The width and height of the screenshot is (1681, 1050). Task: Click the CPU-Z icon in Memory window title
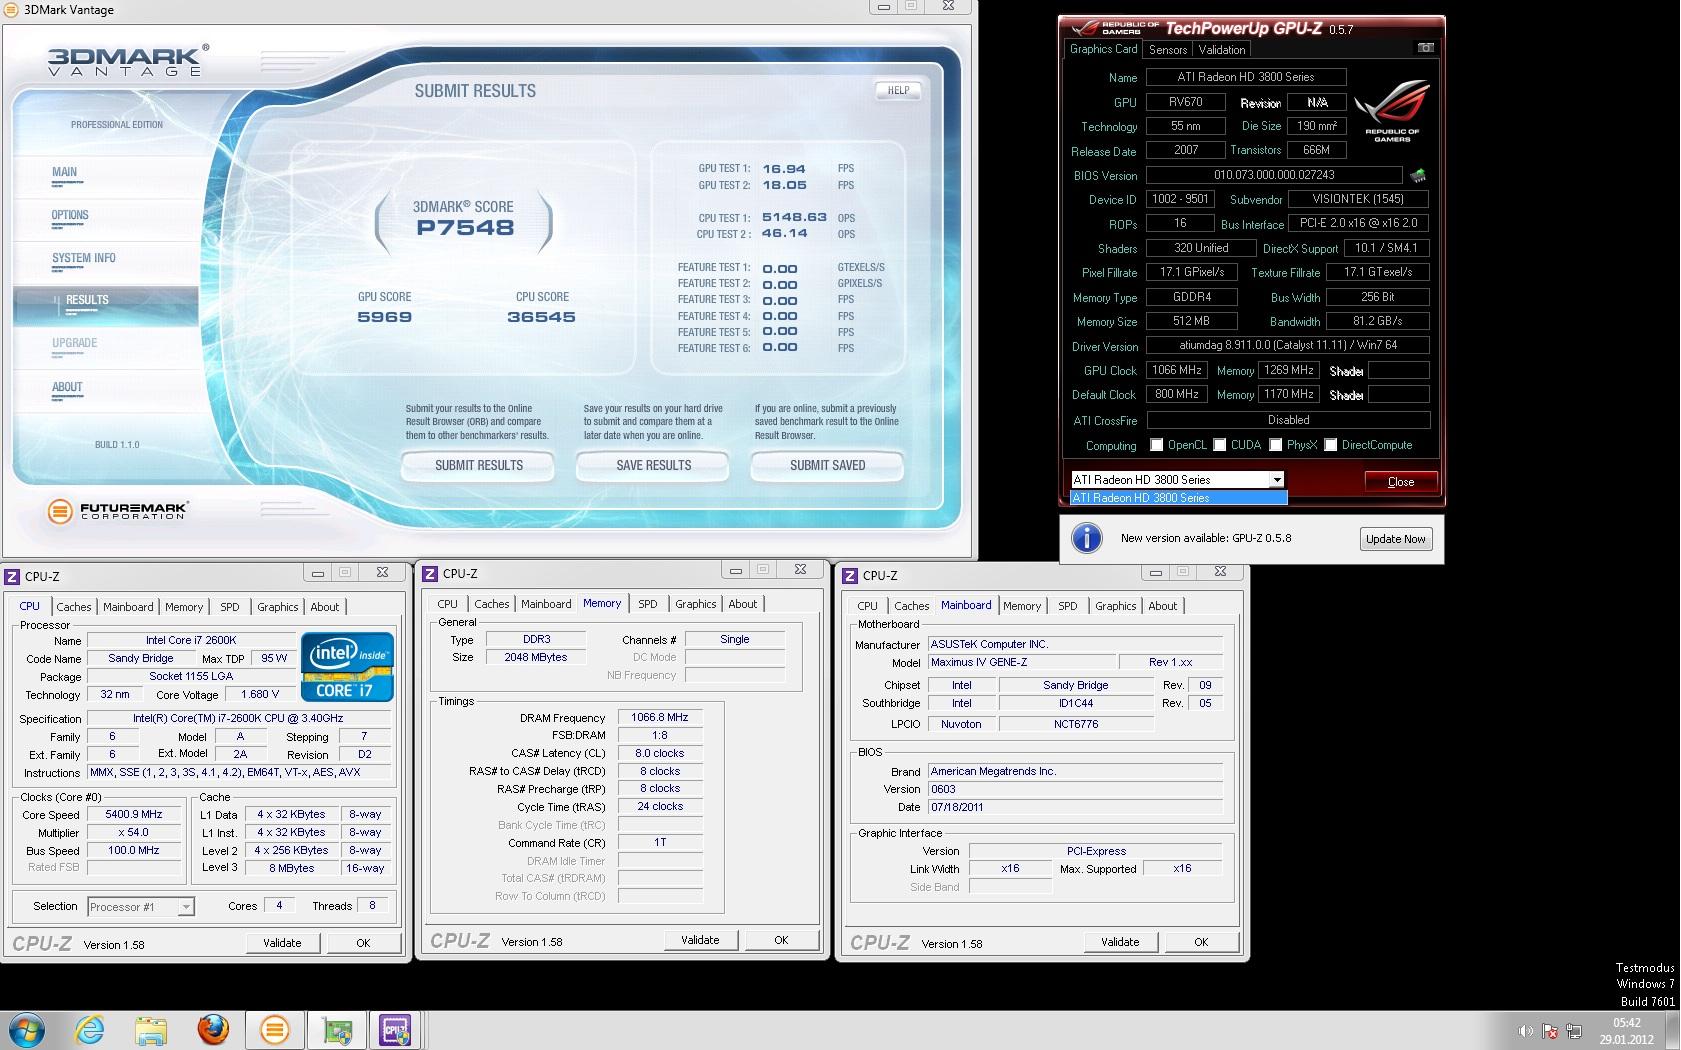(430, 574)
